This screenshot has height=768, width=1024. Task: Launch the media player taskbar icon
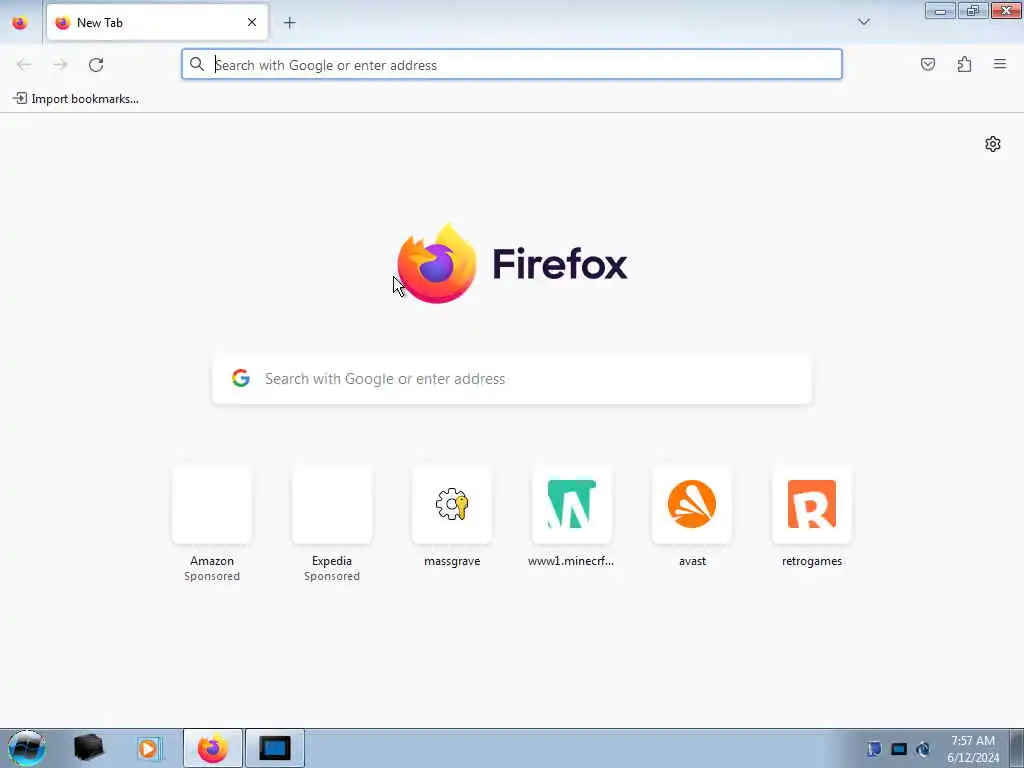coord(148,748)
